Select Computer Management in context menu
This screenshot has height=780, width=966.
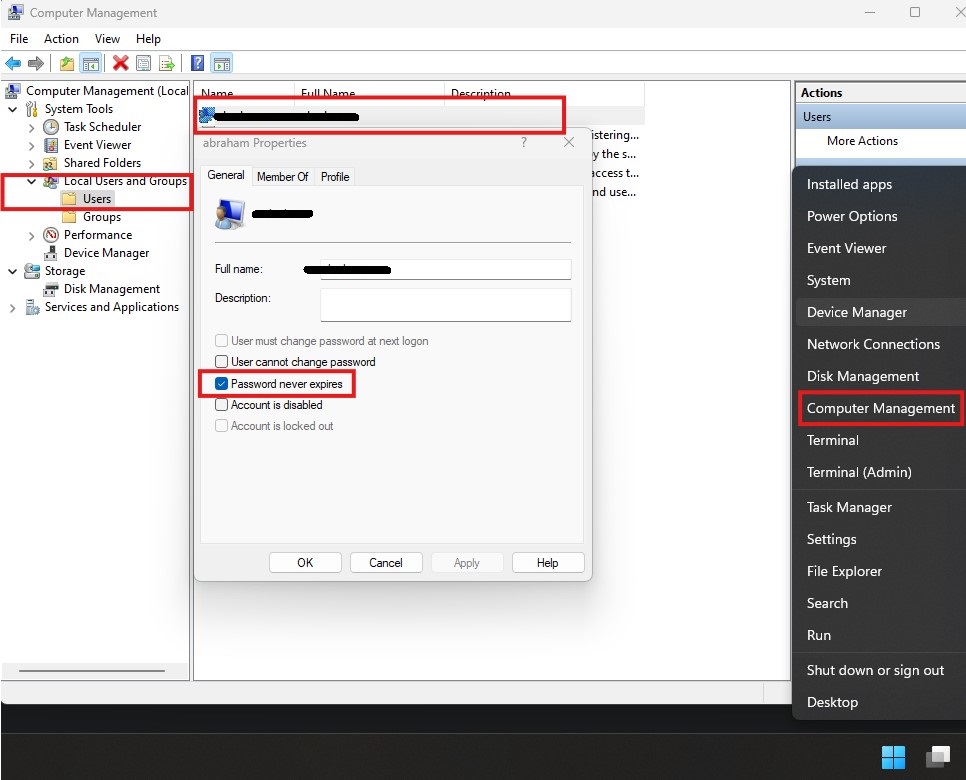point(880,408)
